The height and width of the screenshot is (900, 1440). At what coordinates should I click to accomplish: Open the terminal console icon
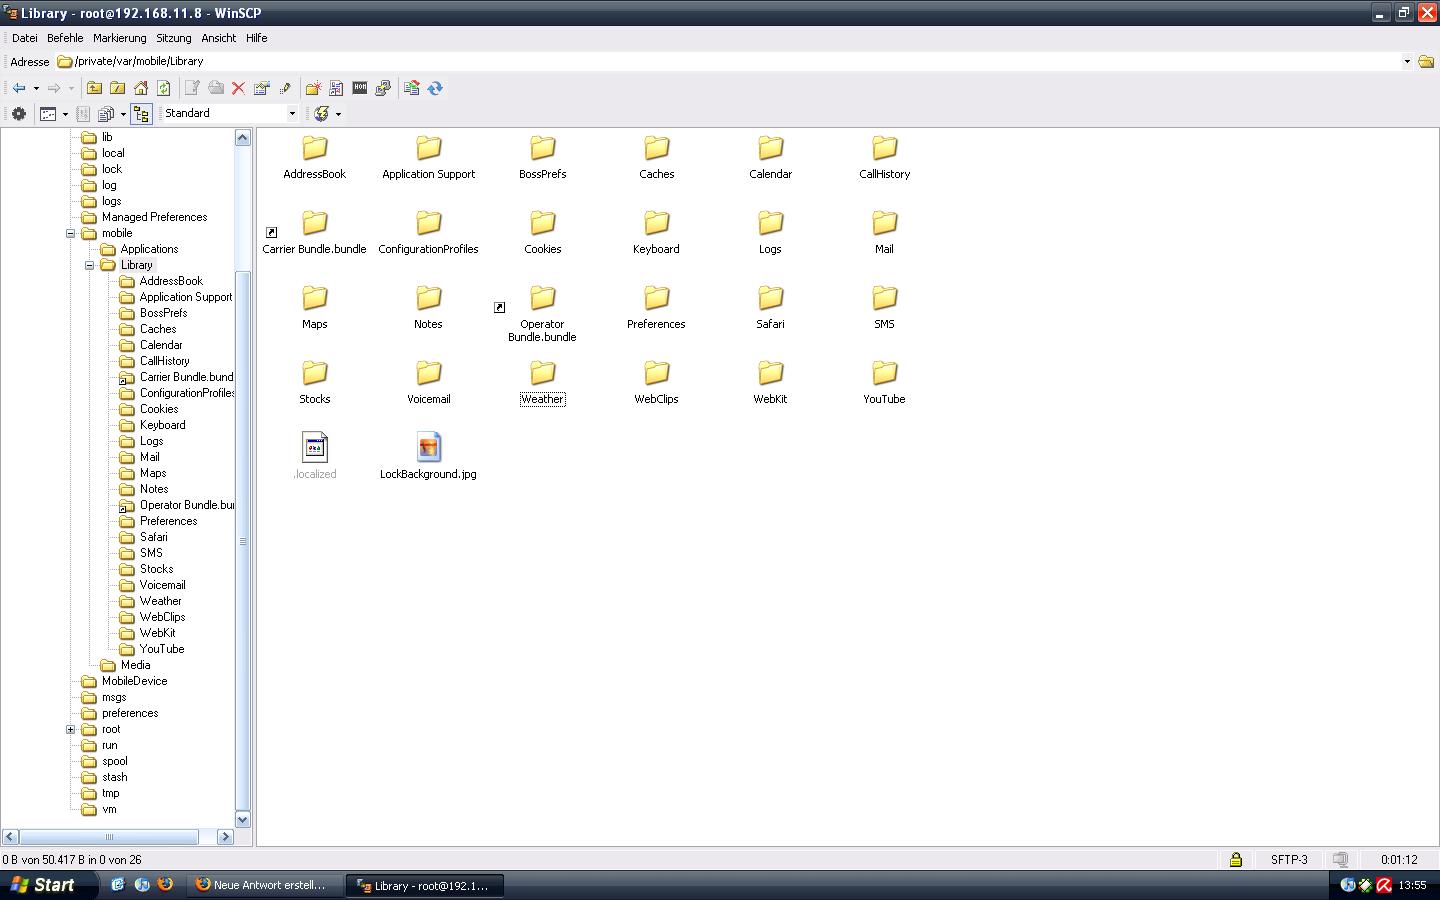[360, 88]
